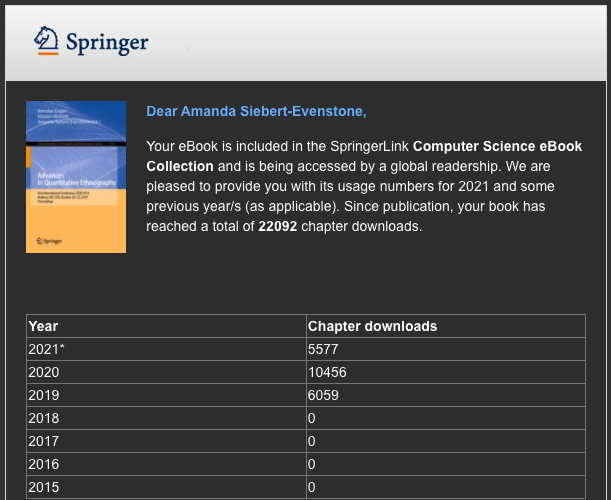
Task: Click the small Springer logo on book cover
Action: [x=47, y=240]
